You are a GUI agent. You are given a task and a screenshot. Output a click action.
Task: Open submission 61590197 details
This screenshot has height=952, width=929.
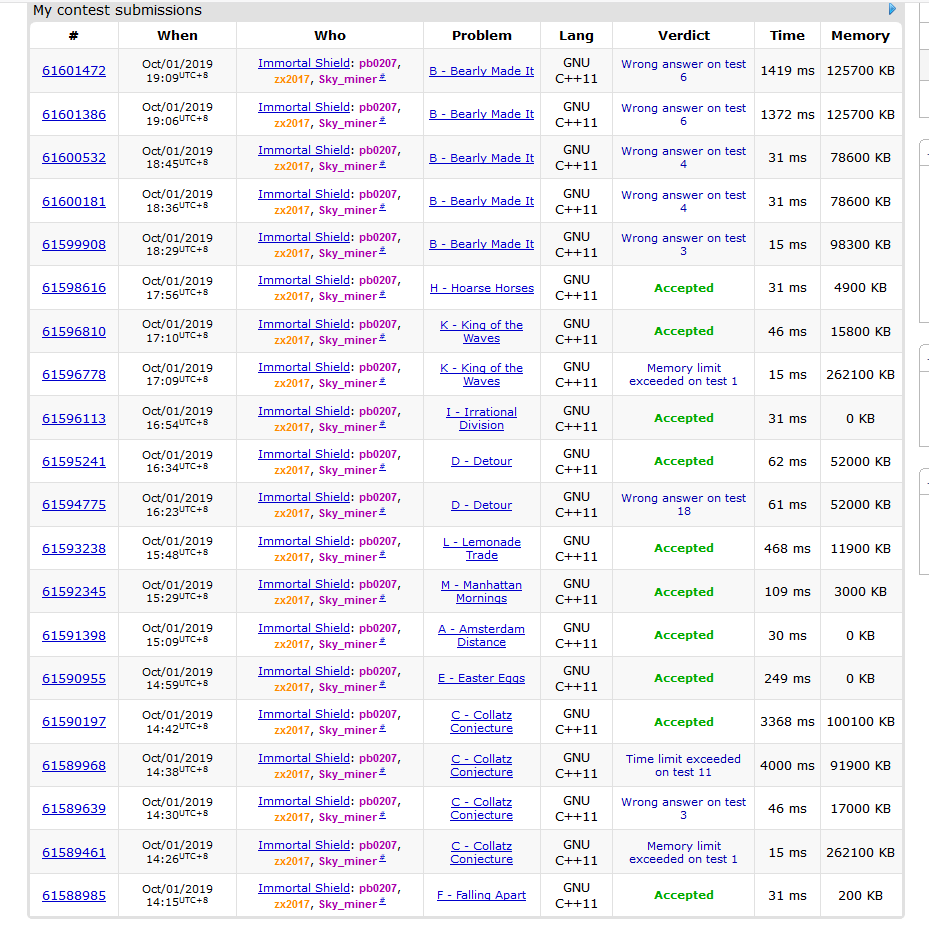[74, 722]
